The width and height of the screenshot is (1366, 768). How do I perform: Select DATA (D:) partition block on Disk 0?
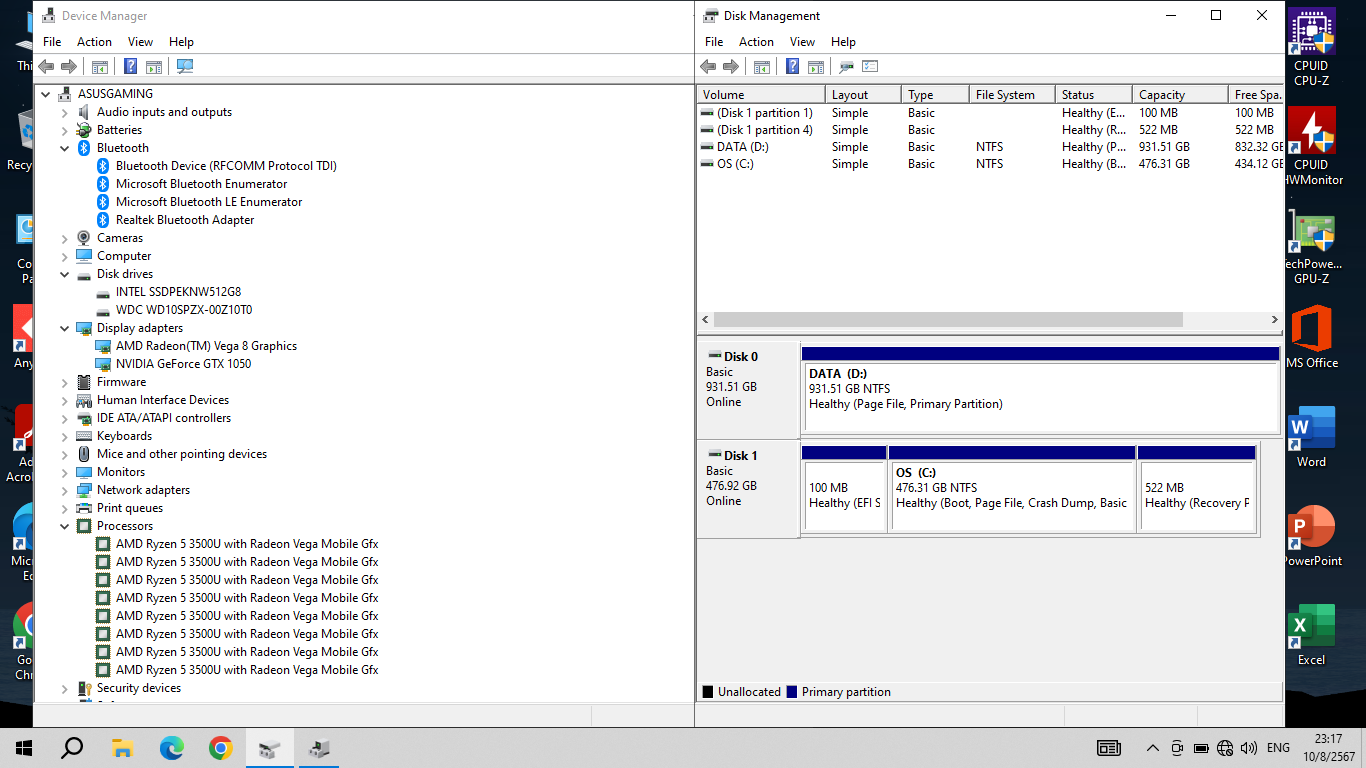pos(1040,389)
